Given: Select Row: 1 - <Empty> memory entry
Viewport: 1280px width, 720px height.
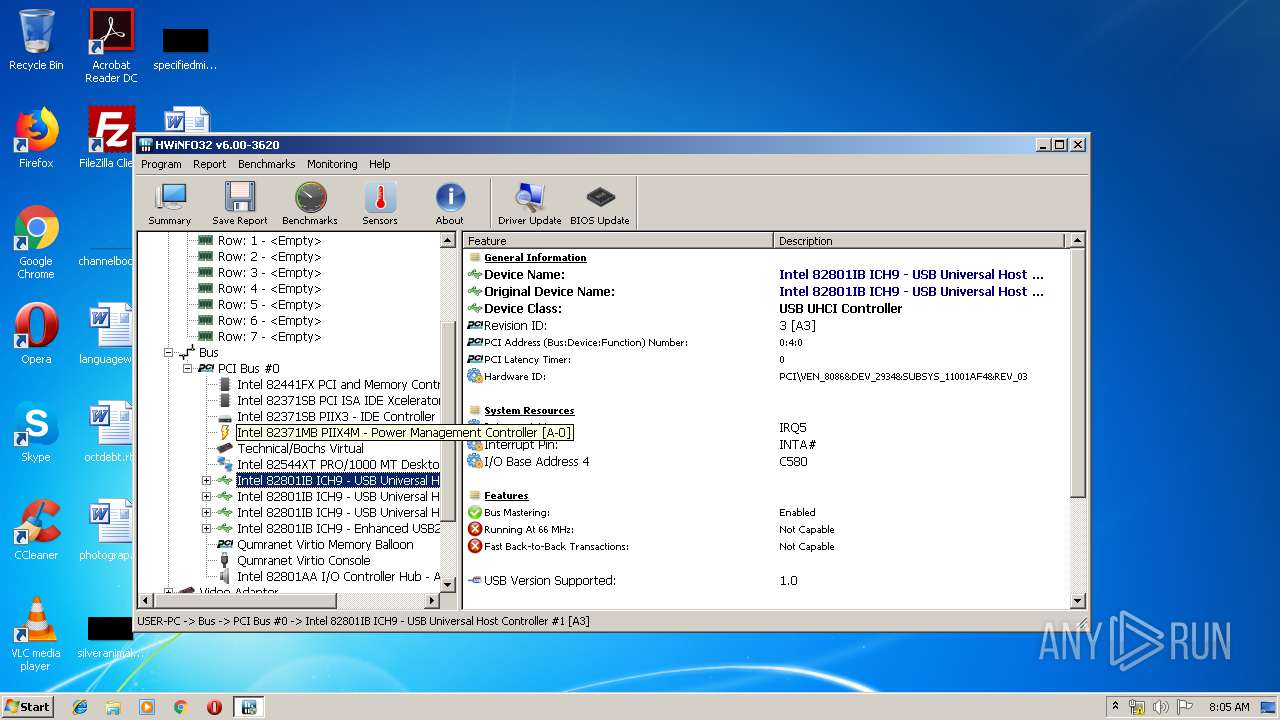Looking at the screenshot, I should [x=269, y=241].
